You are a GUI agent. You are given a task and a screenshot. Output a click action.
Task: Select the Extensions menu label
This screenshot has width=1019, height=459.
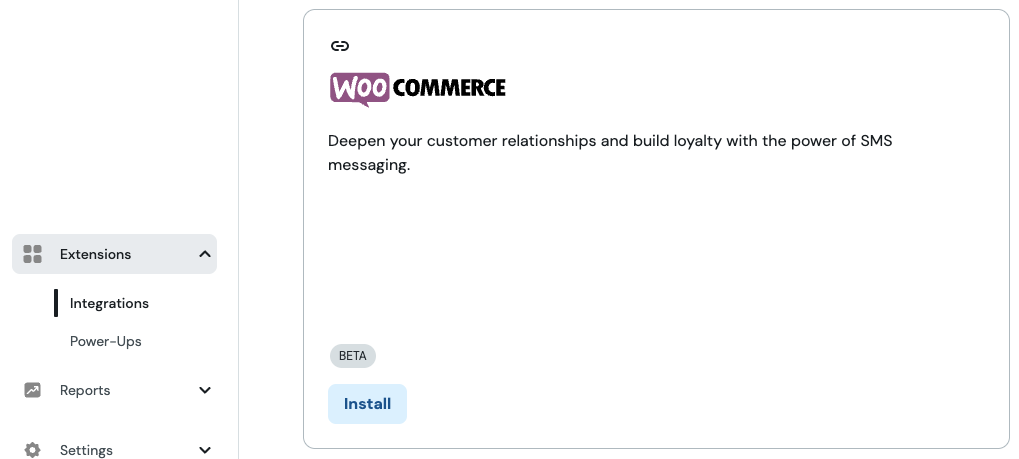[96, 254]
